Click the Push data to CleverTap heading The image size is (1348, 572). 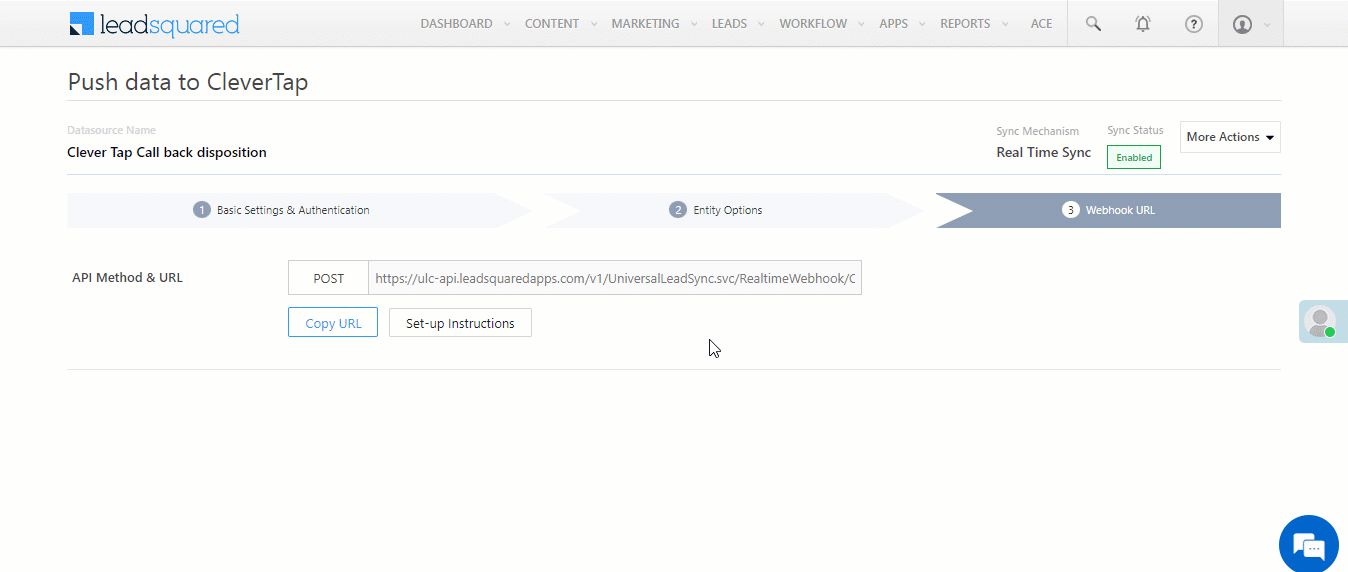pos(188,82)
